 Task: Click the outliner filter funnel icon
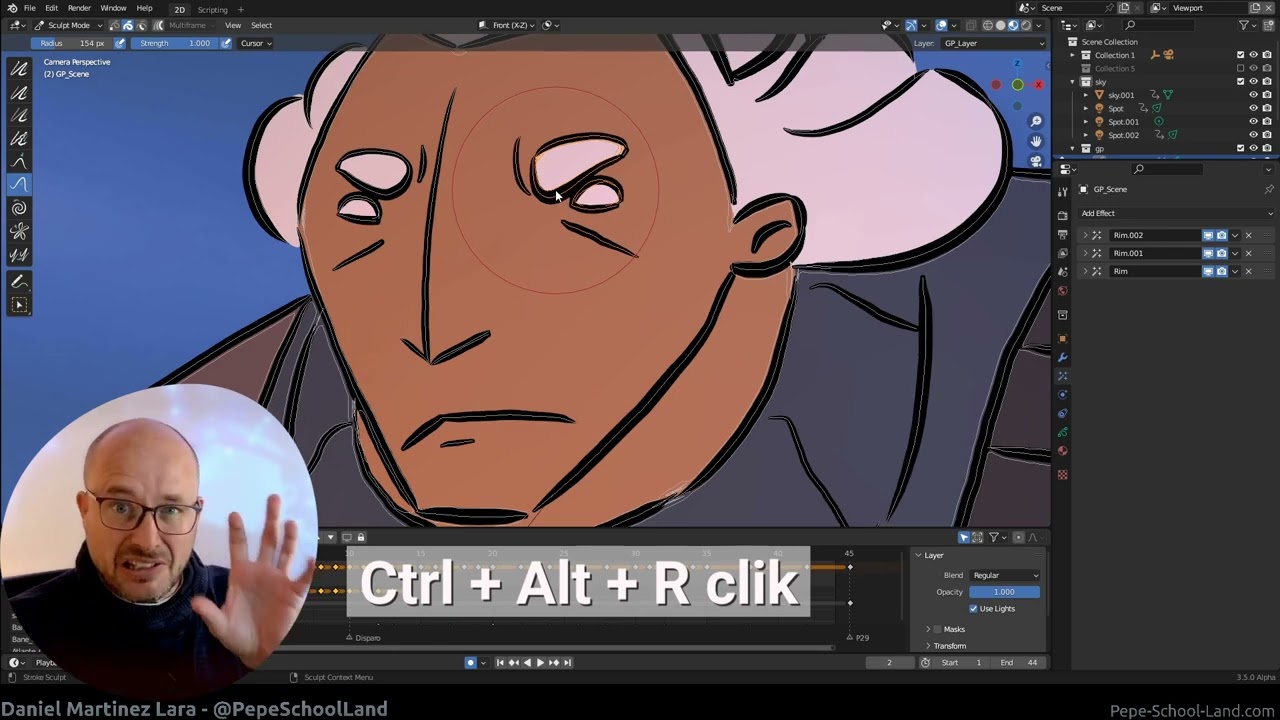[x=1245, y=25]
